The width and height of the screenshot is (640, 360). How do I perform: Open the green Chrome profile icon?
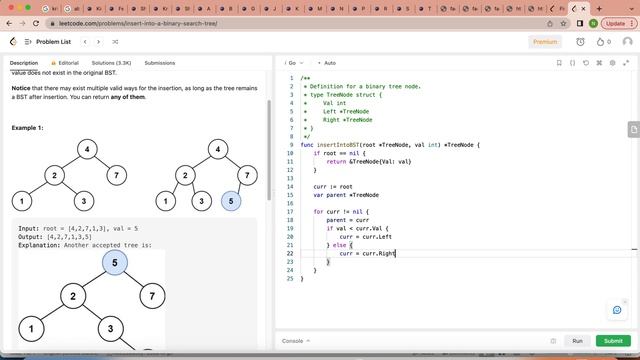point(593,24)
